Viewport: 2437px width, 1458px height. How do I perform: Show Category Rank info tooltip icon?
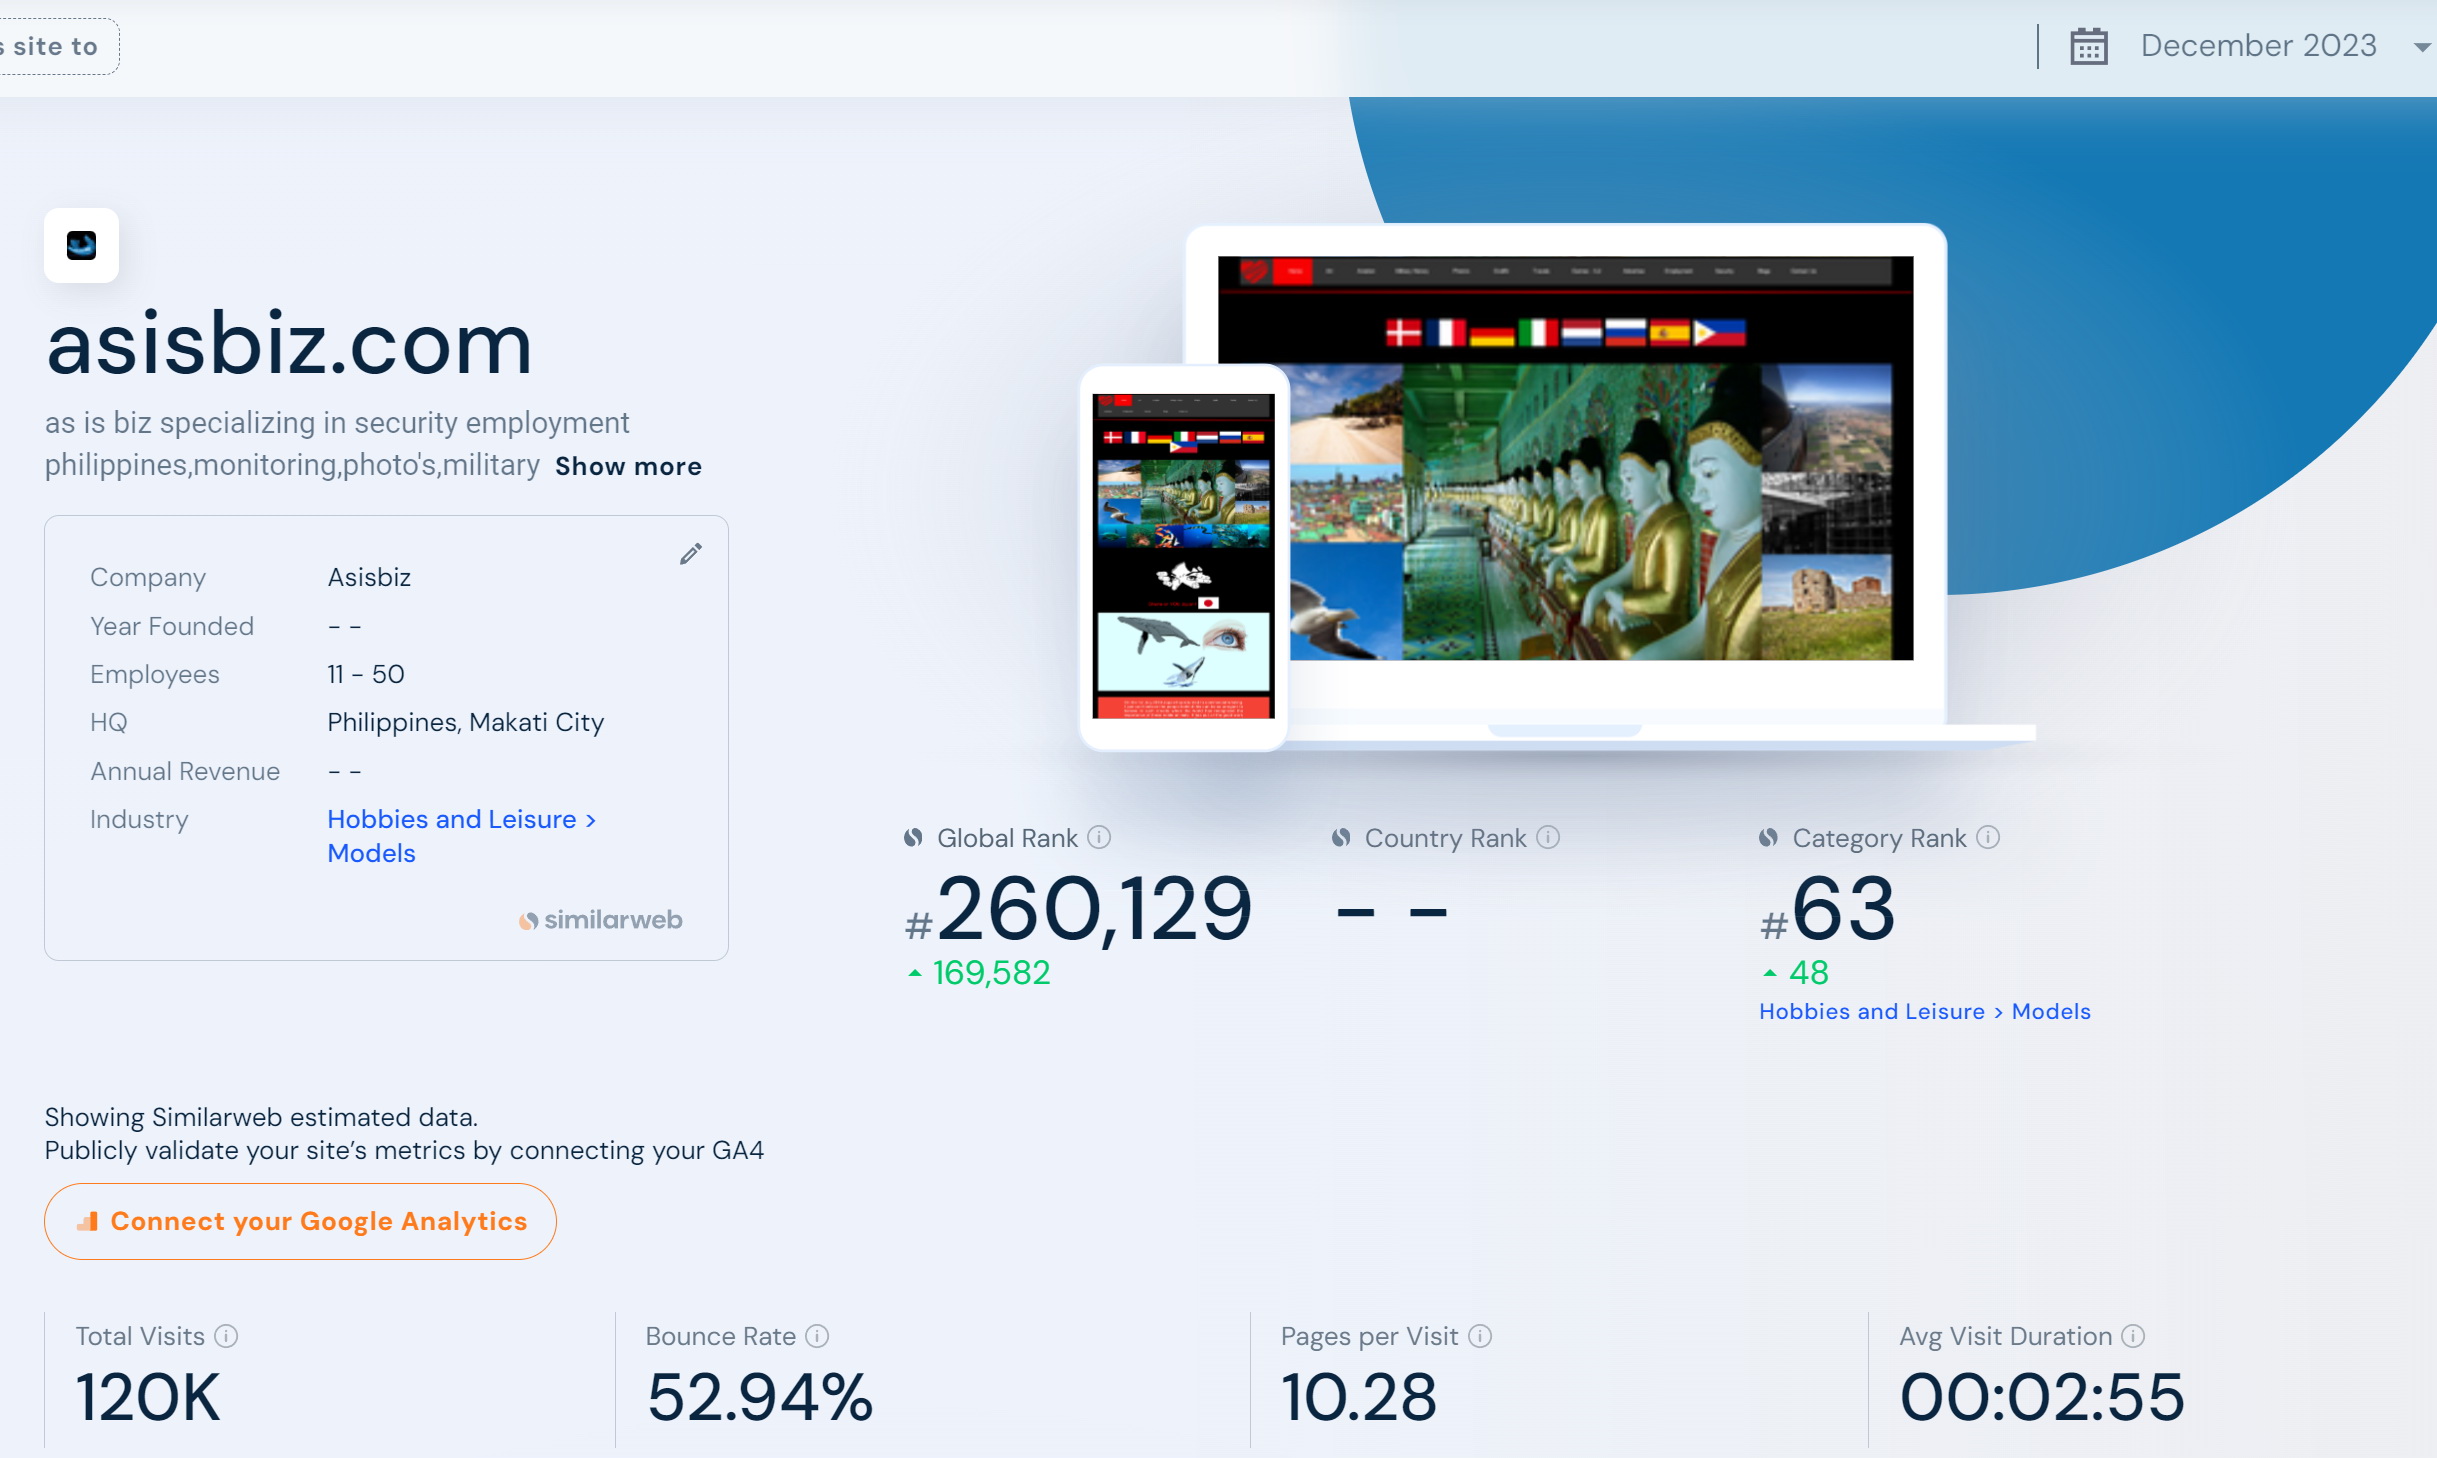tap(1988, 837)
